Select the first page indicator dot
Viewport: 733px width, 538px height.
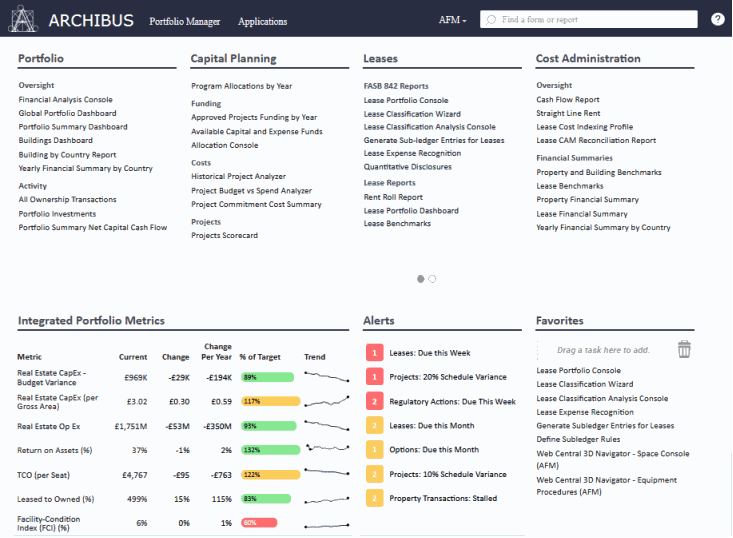[x=420, y=279]
